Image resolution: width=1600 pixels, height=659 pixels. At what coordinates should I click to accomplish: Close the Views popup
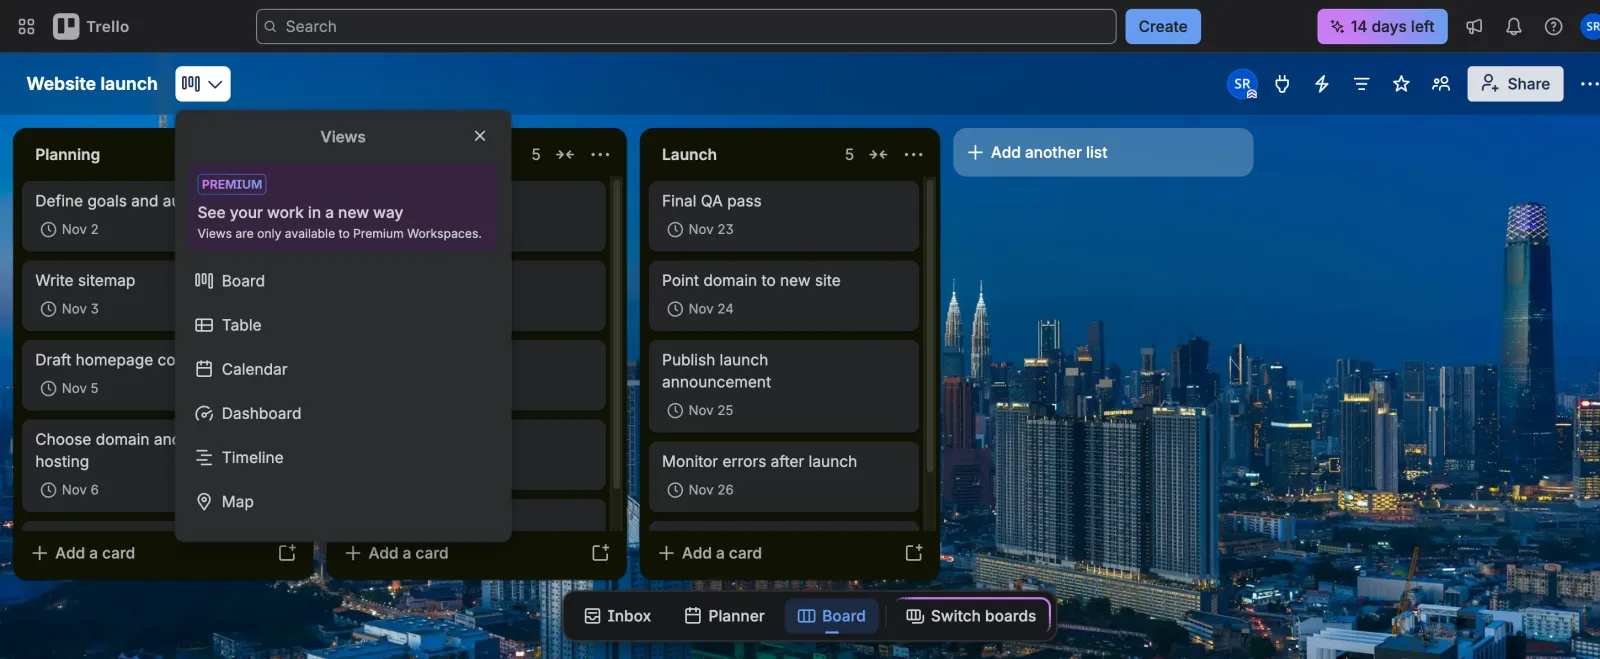(x=480, y=136)
